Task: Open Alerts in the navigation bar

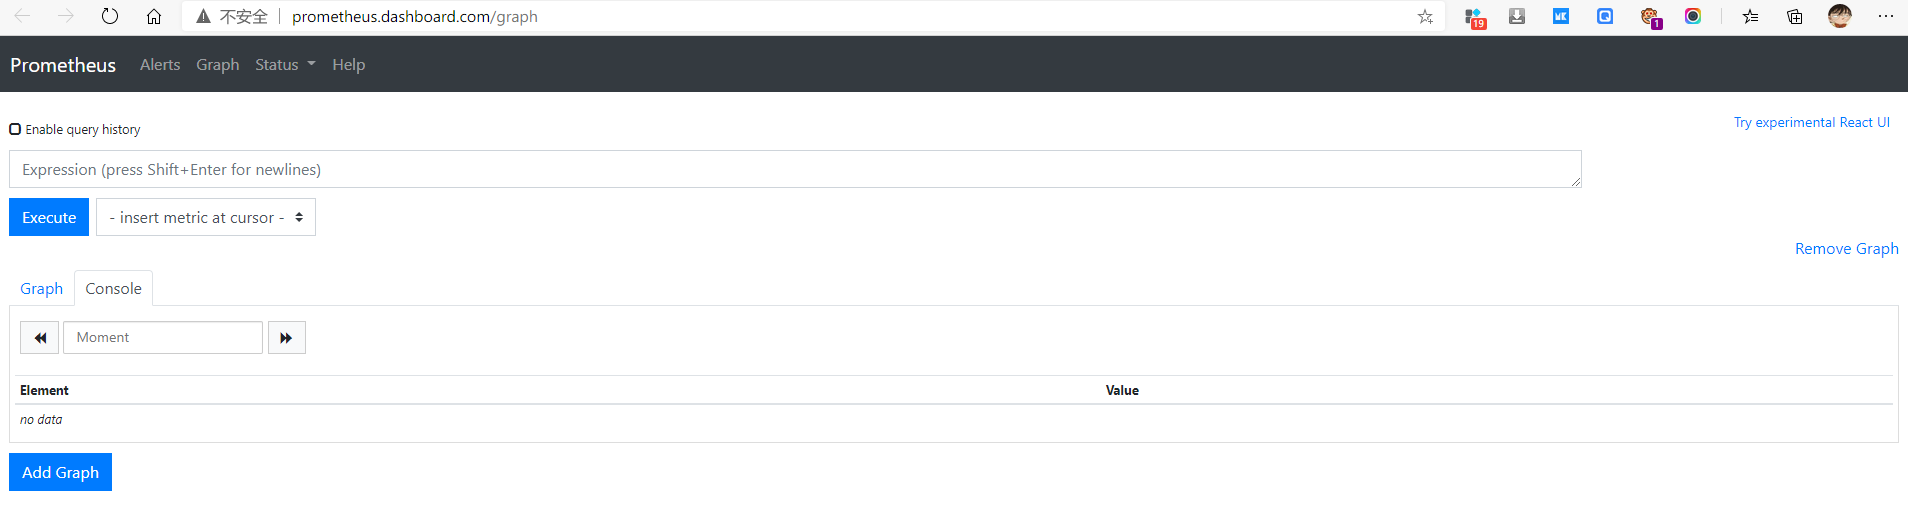Action: pos(160,64)
